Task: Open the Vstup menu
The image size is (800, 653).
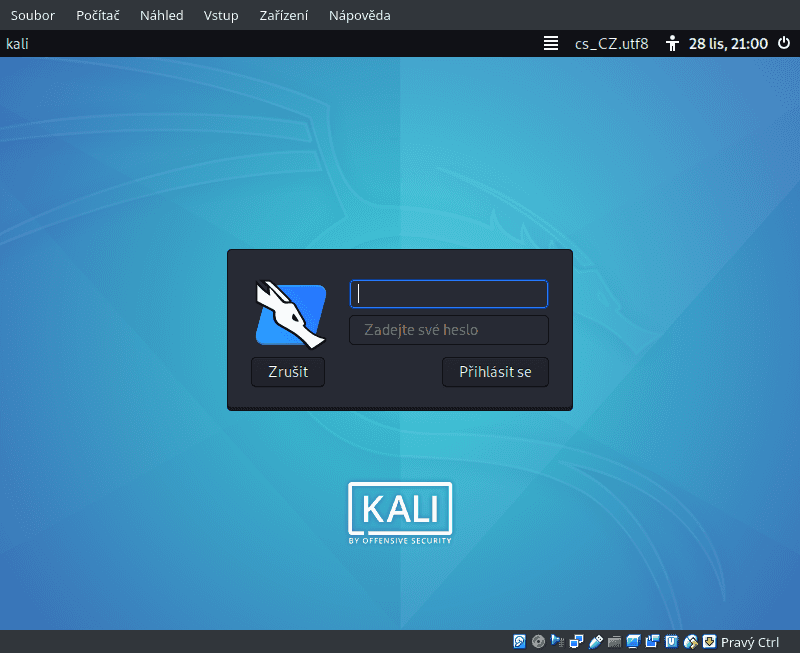Action: point(221,15)
